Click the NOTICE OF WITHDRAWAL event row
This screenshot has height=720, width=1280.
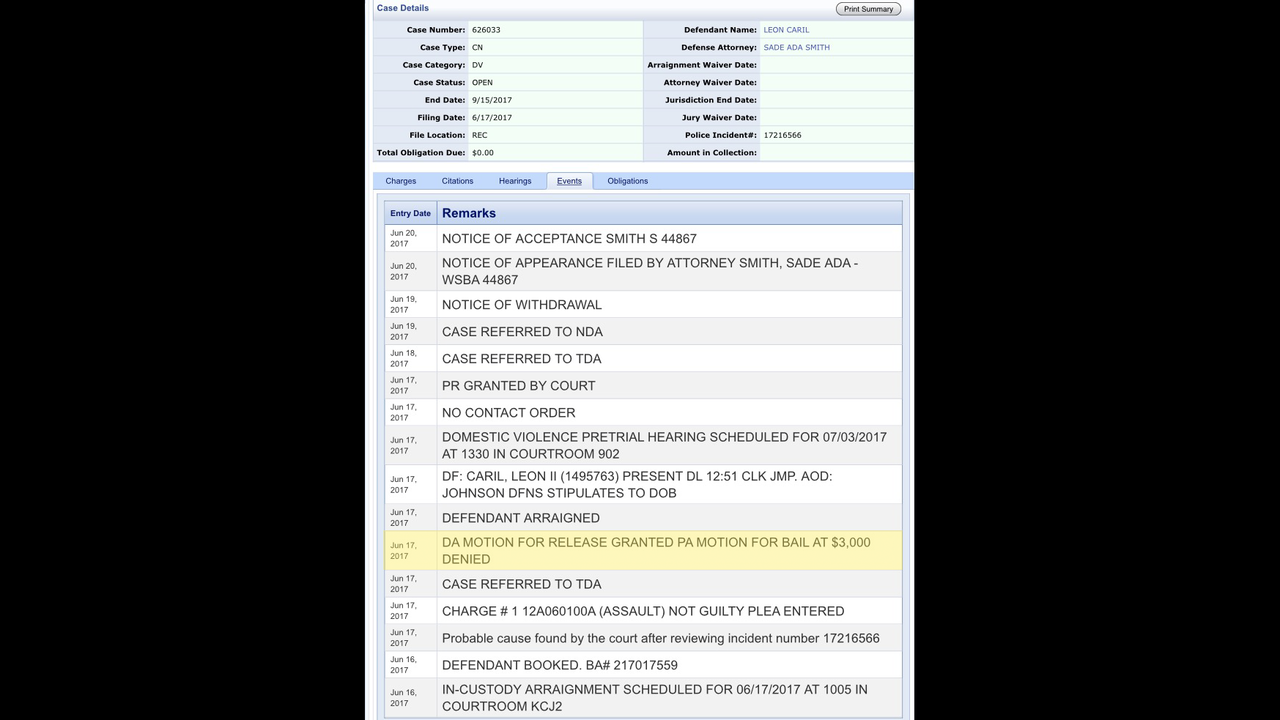click(x=522, y=305)
